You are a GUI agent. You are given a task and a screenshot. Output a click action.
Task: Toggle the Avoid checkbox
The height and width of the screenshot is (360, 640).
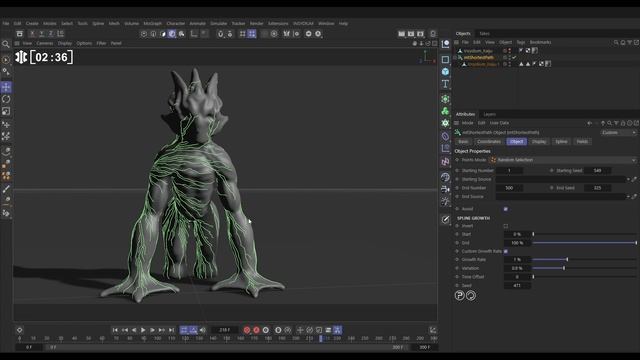point(506,209)
